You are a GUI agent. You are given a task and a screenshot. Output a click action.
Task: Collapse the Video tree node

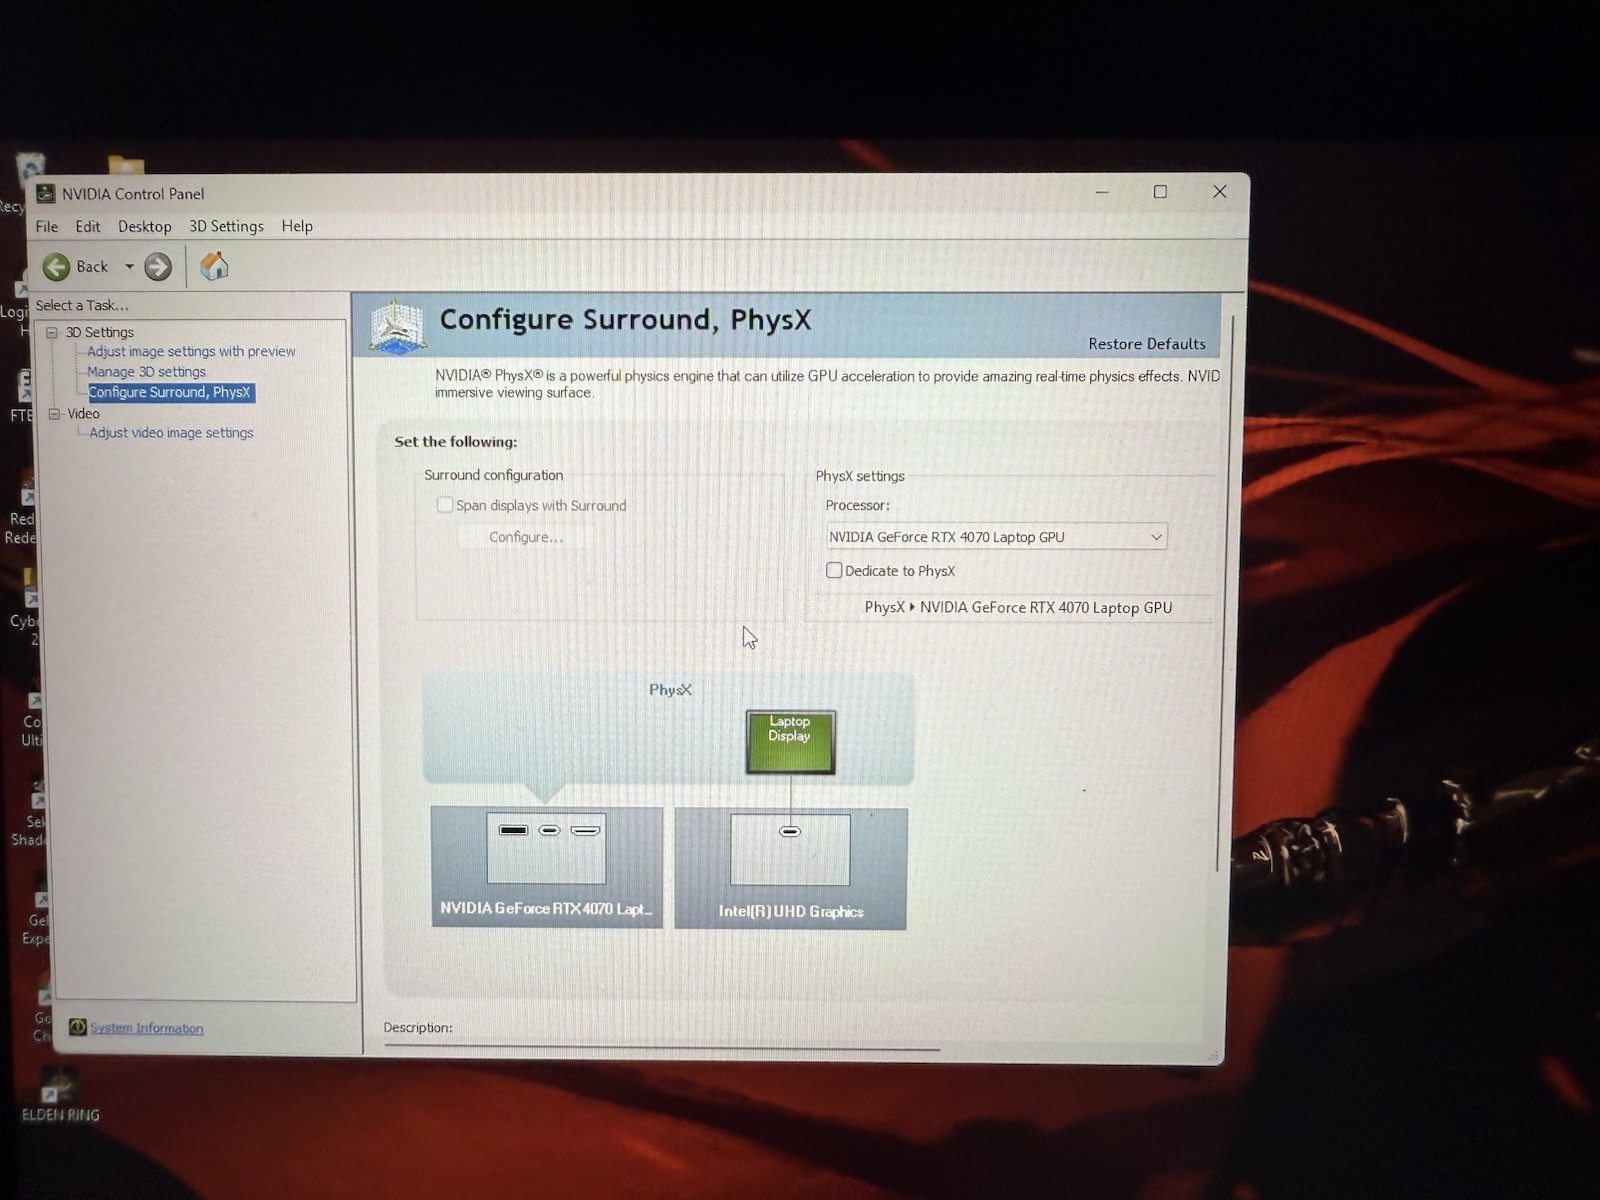[x=55, y=413]
